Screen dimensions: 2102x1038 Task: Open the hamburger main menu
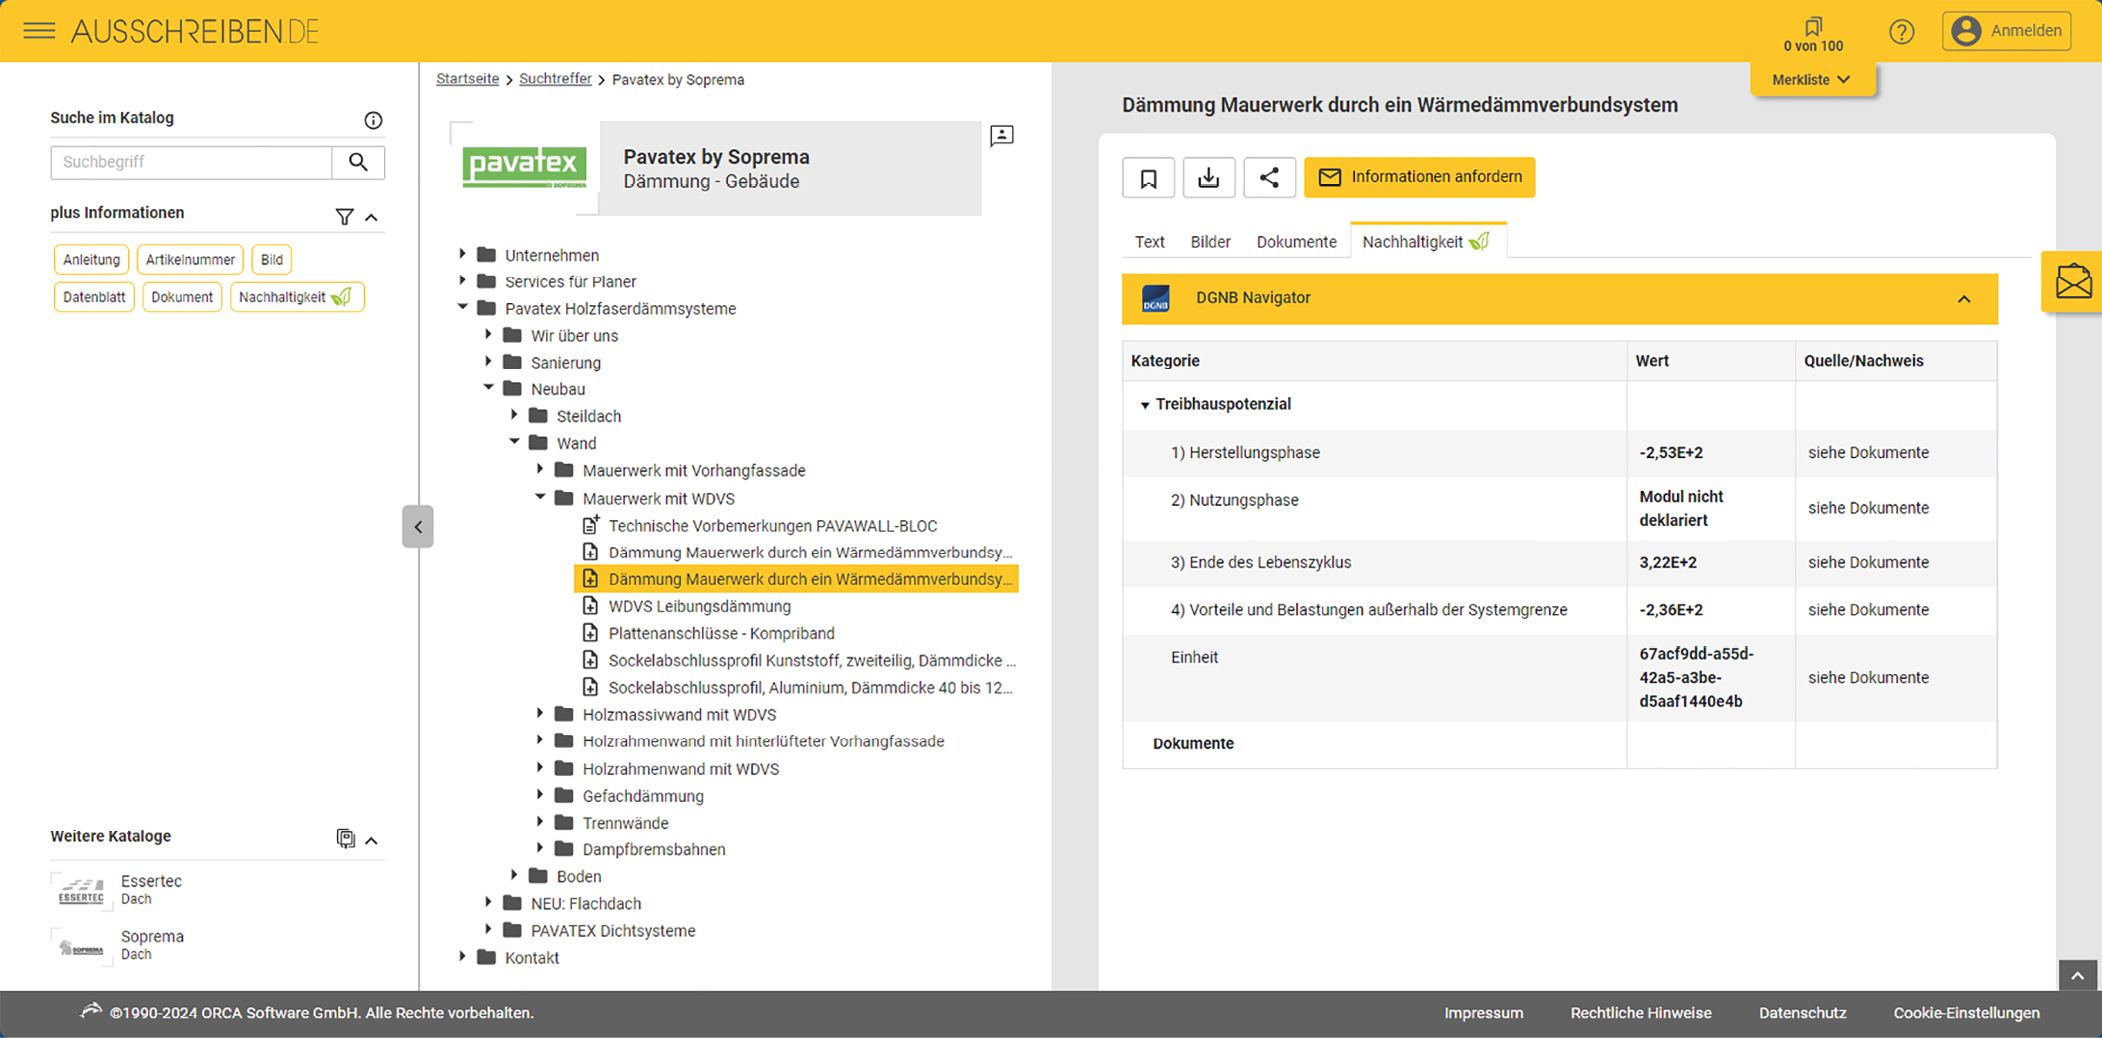pos(39,31)
